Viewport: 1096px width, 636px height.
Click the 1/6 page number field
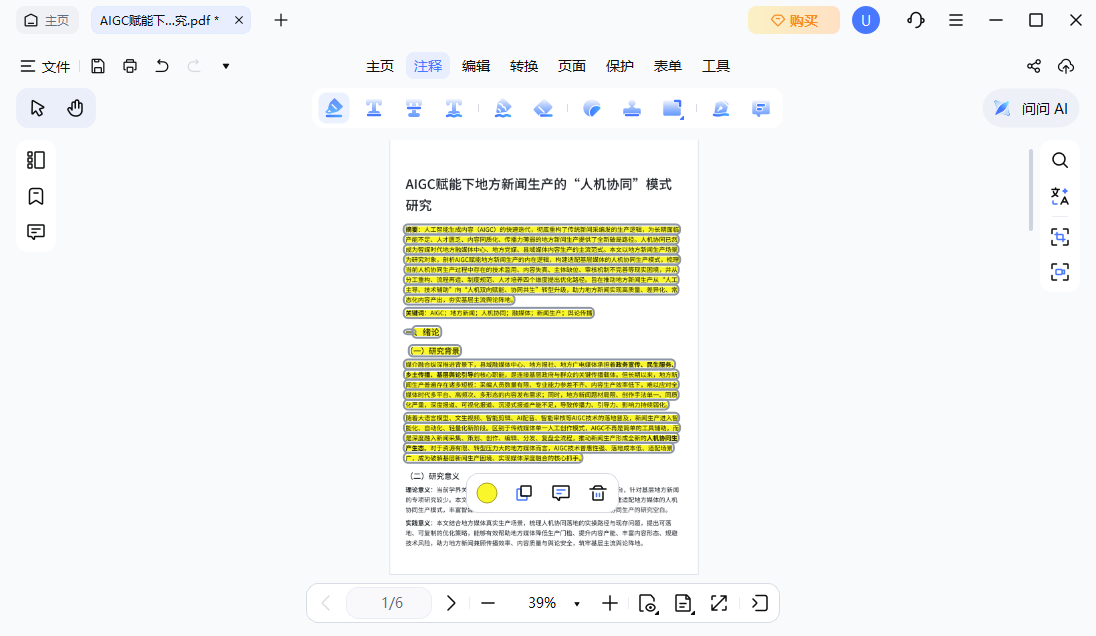[389, 602]
